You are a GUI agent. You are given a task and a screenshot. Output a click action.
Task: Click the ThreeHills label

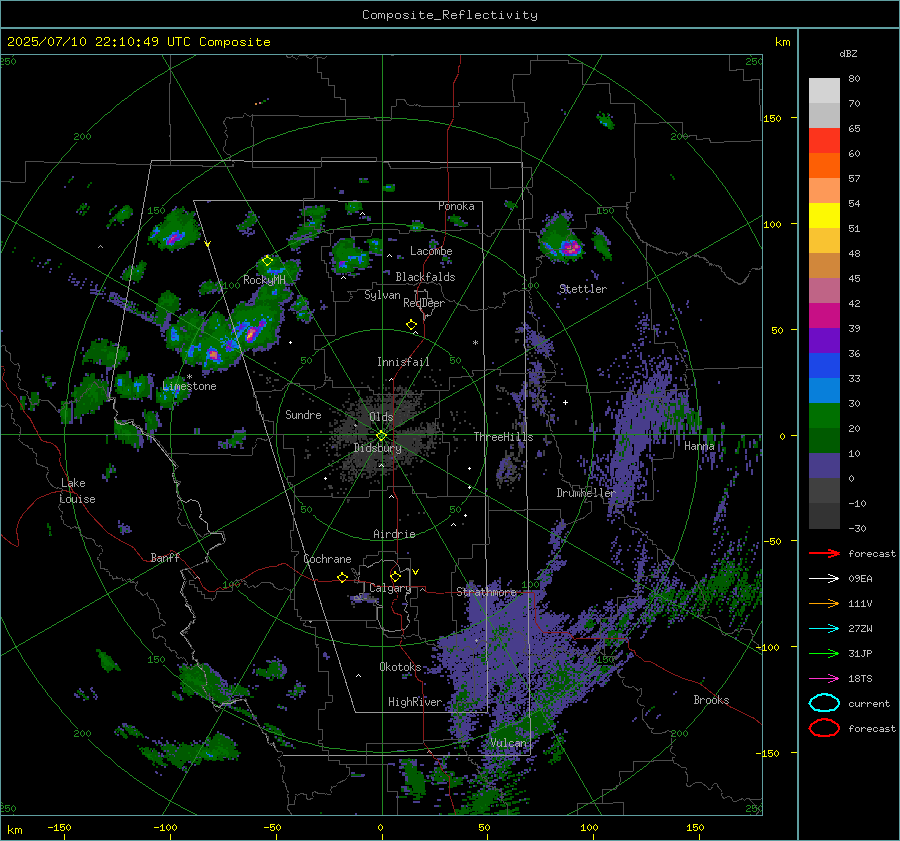pos(503,437)
